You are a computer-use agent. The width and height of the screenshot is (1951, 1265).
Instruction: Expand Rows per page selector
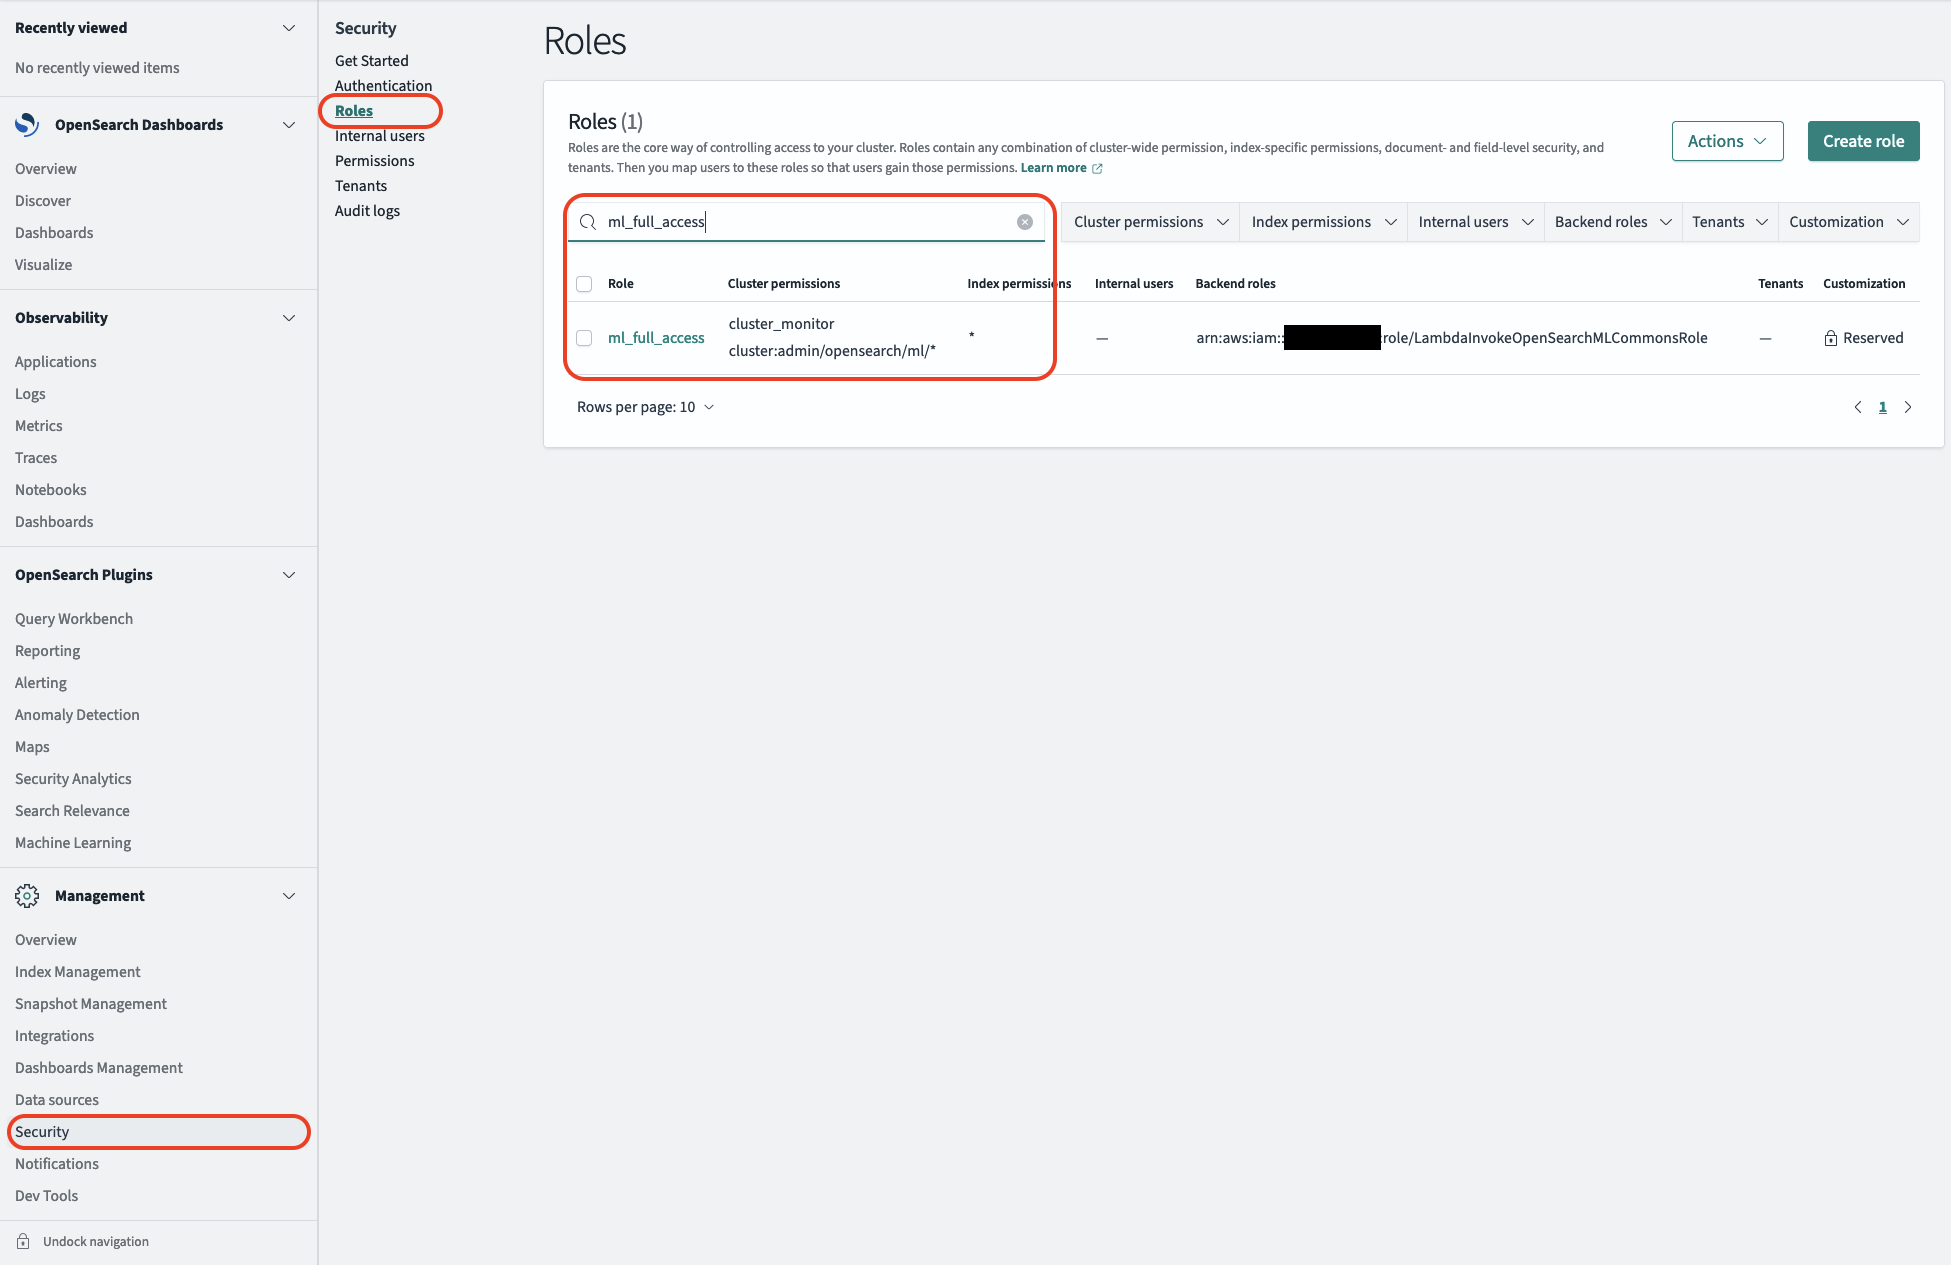pyautogui.click(x=645, y=407)
